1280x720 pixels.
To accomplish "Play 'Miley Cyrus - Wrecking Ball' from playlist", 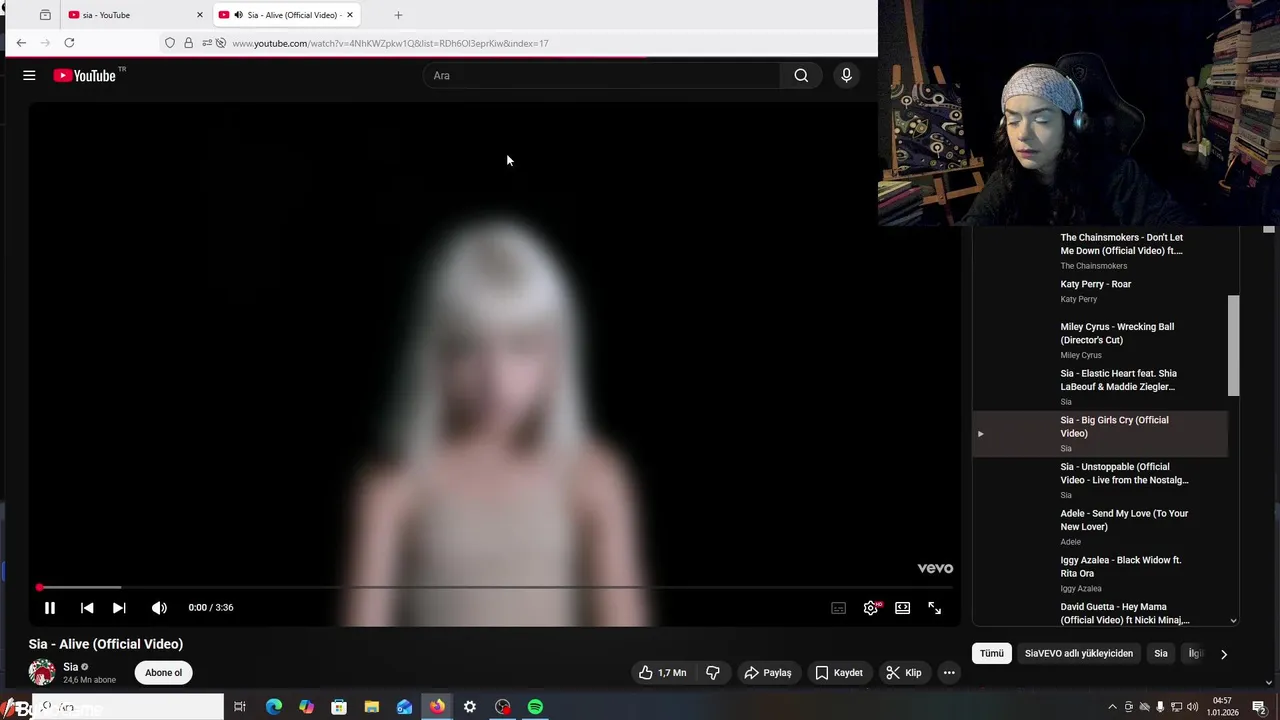I will pyautogui.click(x=1100, y=340).
